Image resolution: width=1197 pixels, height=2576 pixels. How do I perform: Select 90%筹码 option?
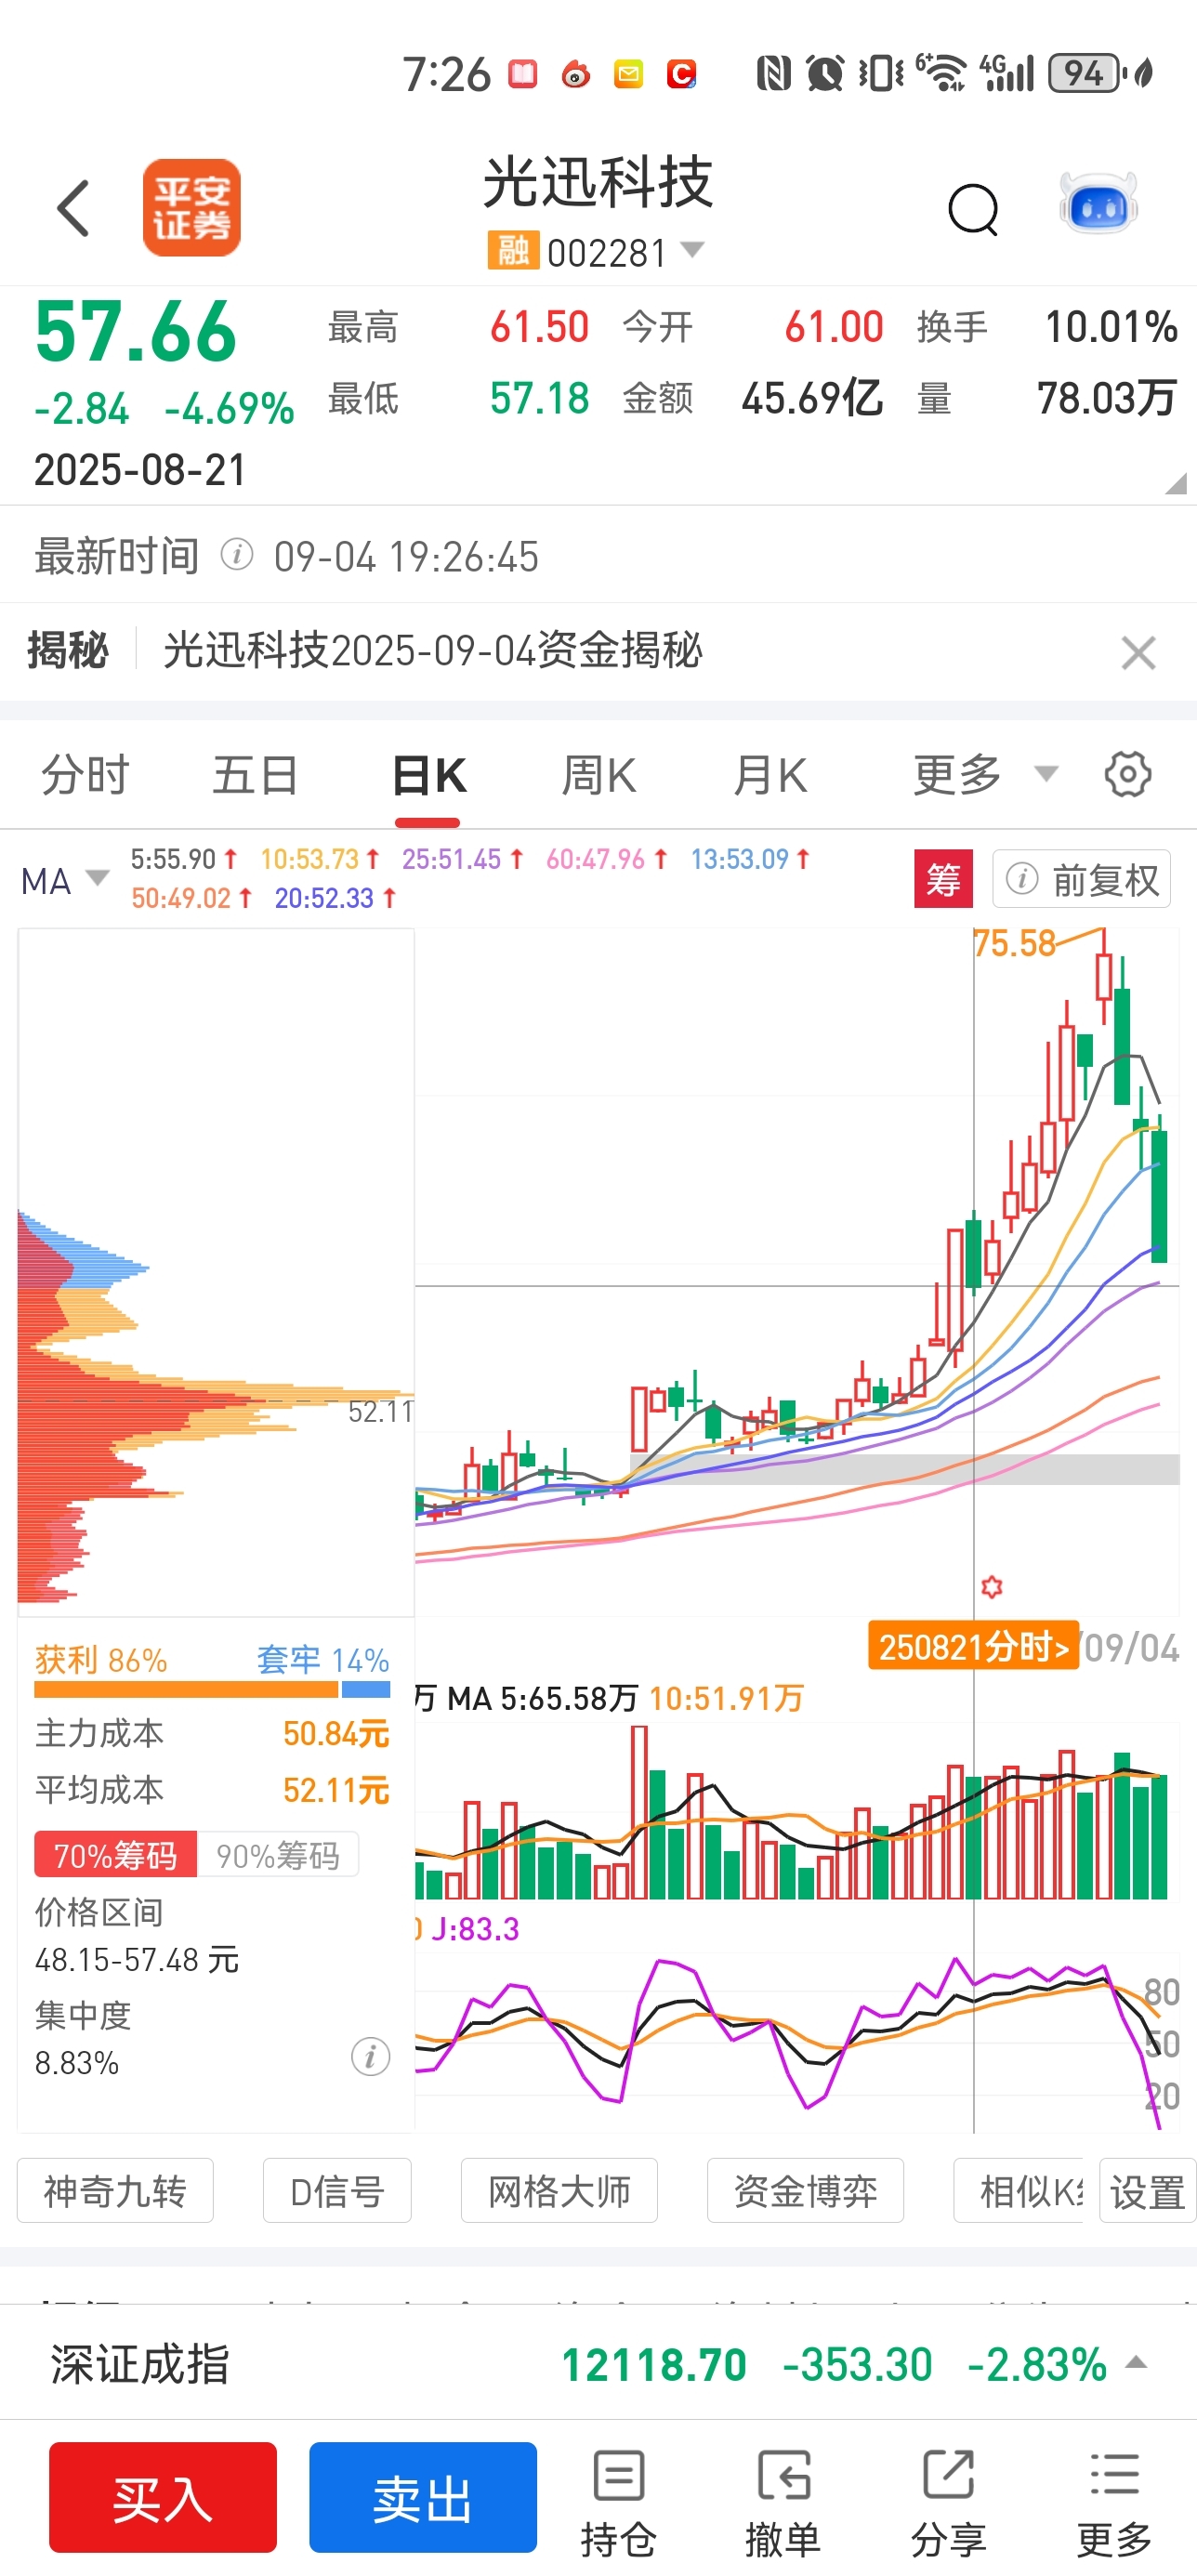click(278, 1855)
